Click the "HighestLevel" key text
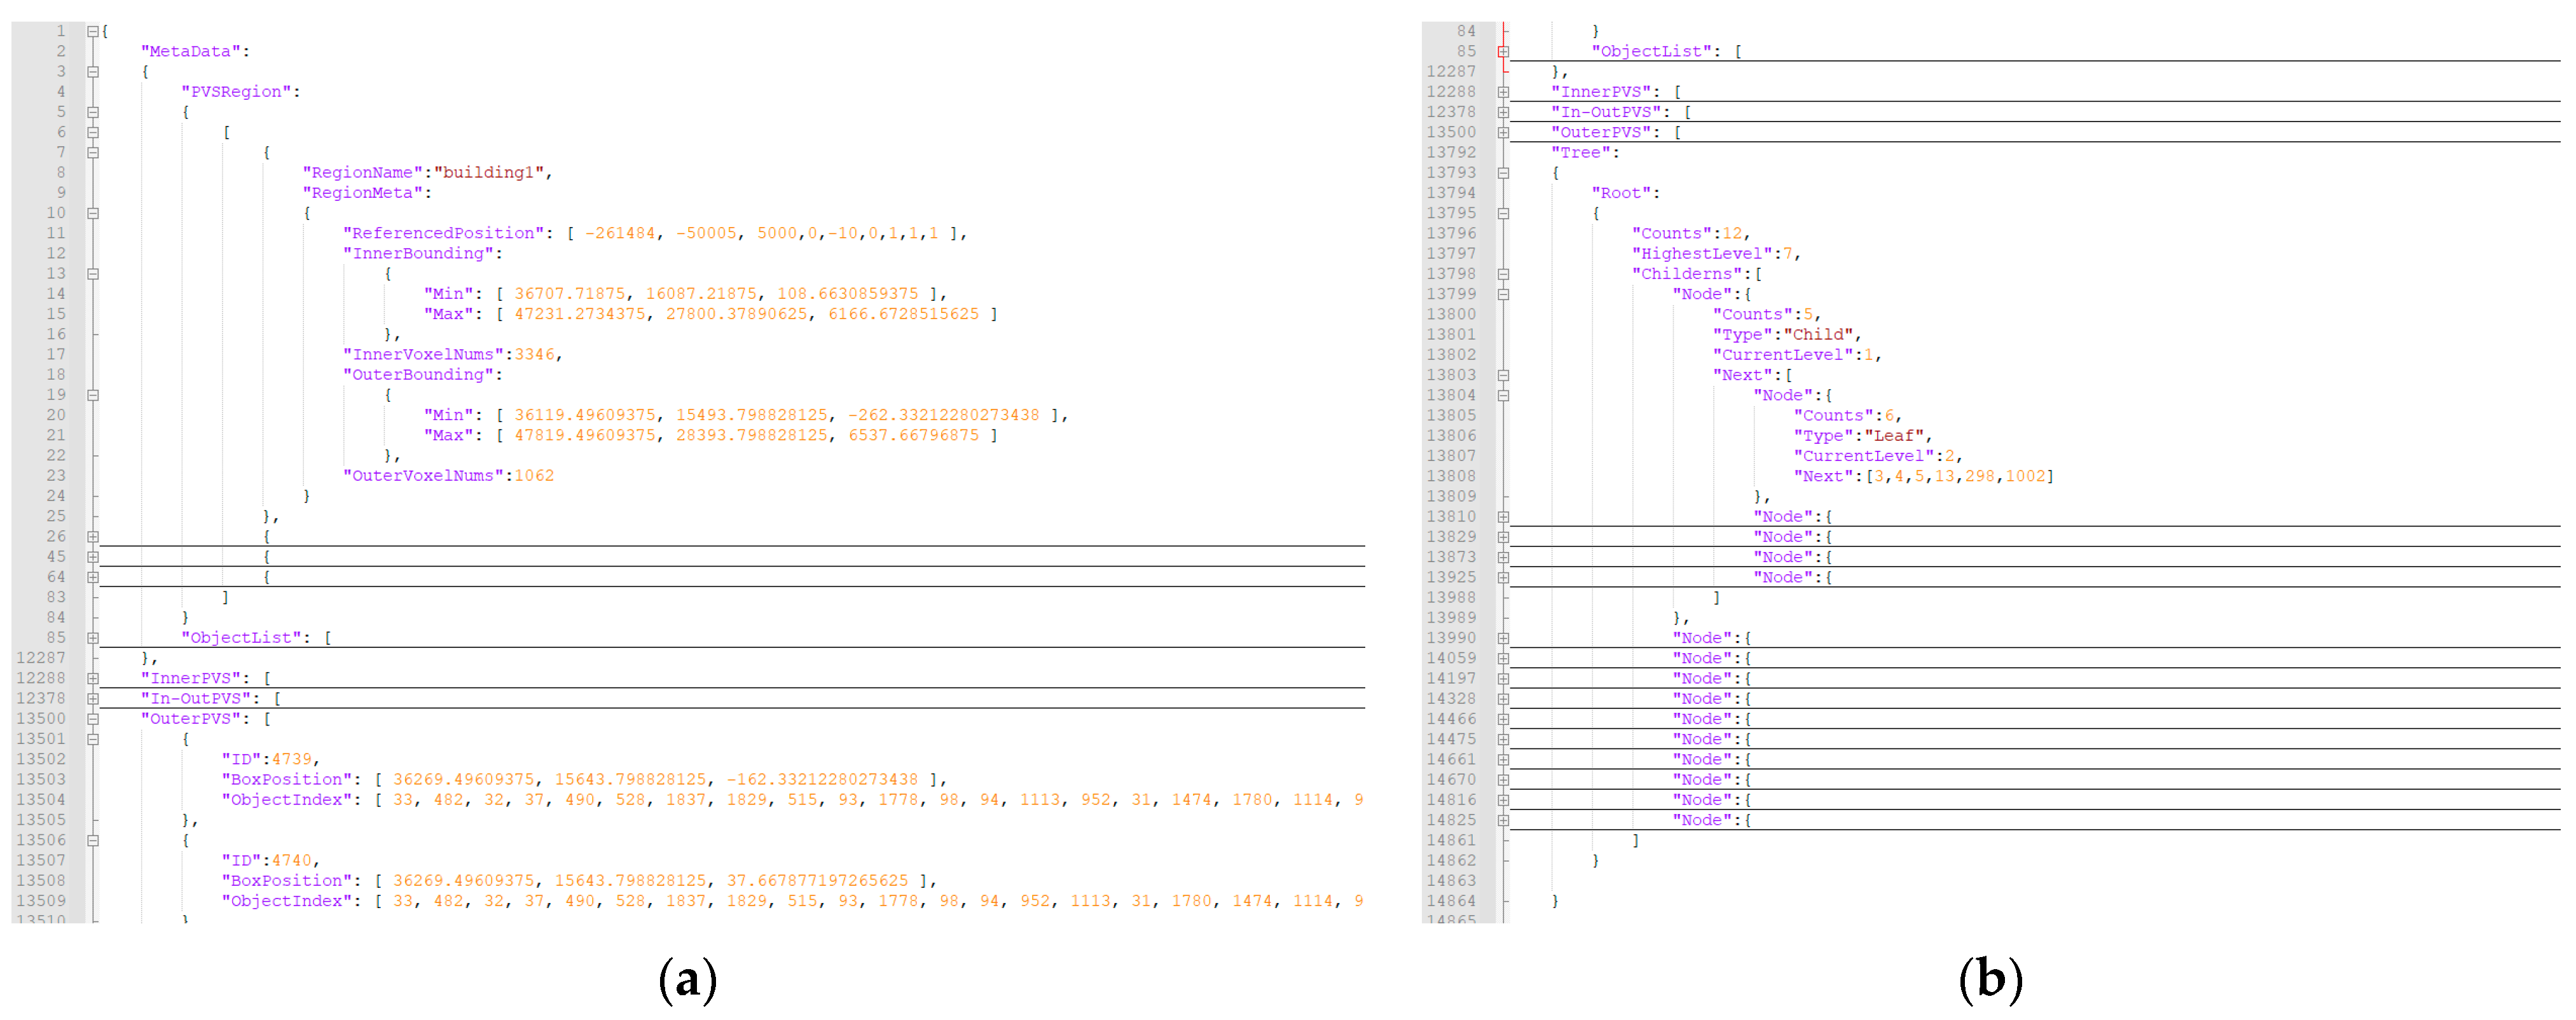 pyautogui.click(x=1701, y=253)
